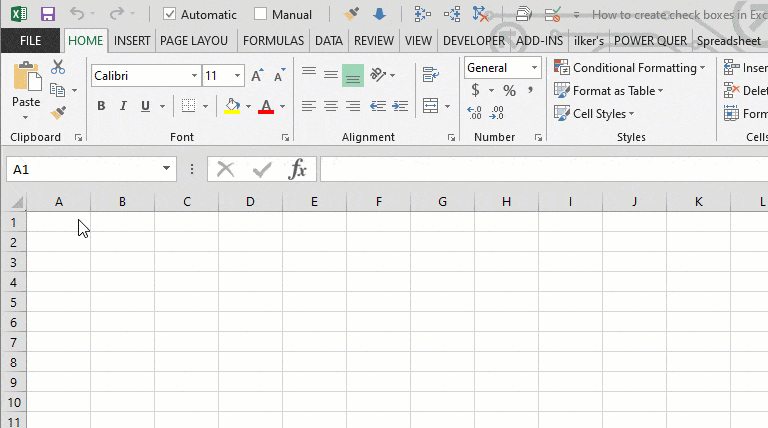The image size is (768, 428).
Task: Apply Percent Style format
Action: 509,91
